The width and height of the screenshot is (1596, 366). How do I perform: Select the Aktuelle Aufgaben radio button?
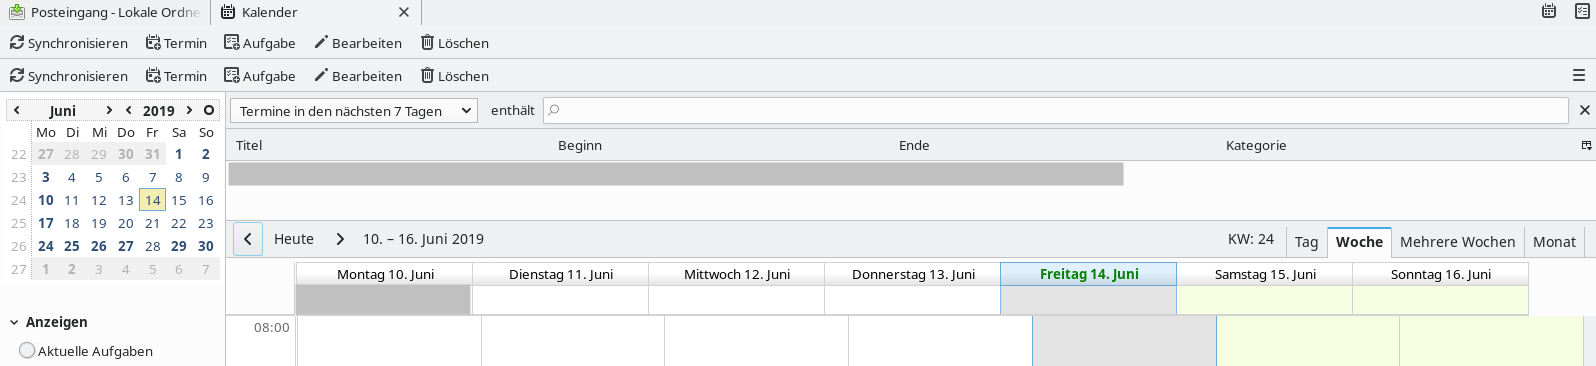point(27,350)
